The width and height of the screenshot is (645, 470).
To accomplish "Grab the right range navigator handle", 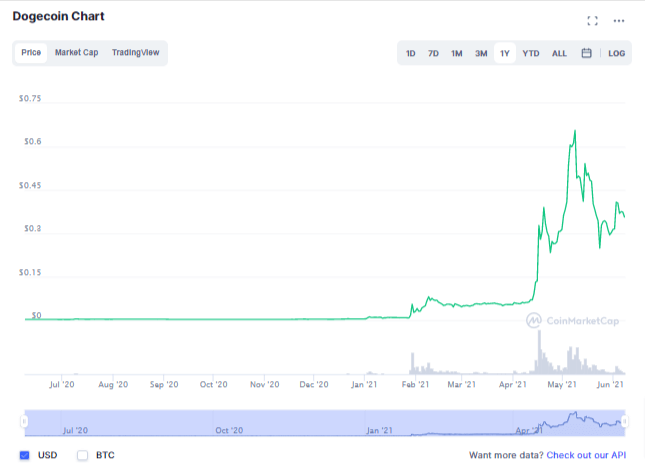I will (x=625, y=421).
